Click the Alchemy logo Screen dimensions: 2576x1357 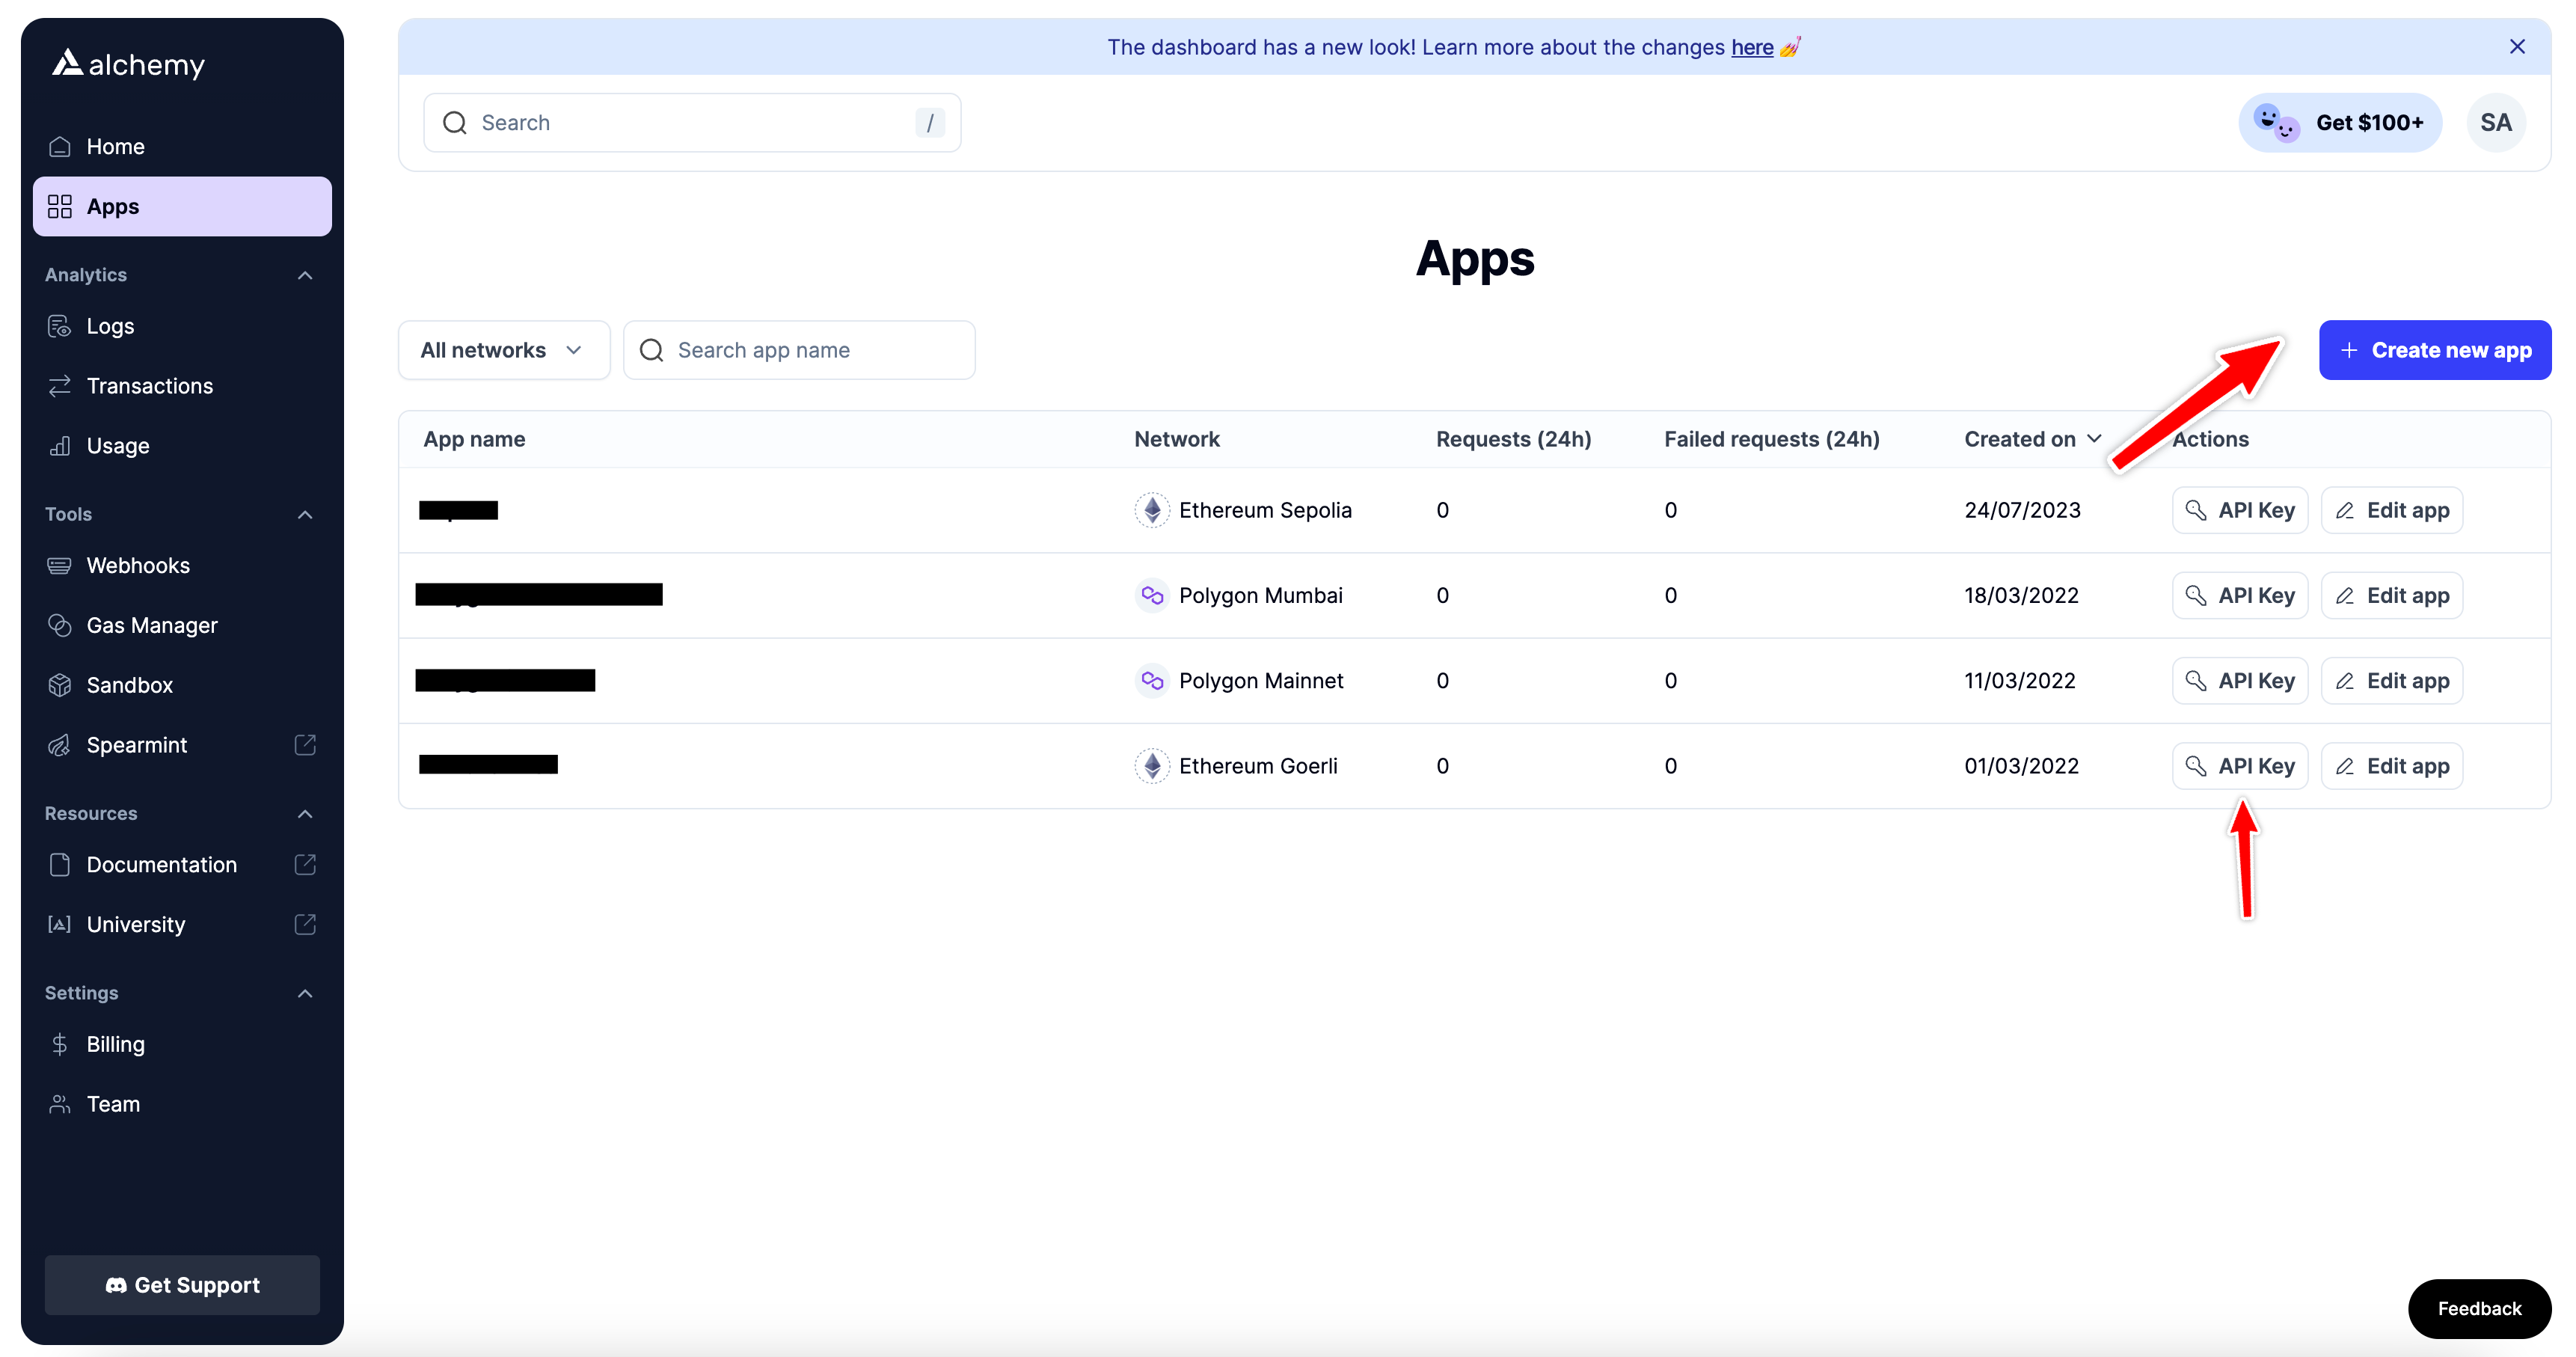[x=127, y=63]
